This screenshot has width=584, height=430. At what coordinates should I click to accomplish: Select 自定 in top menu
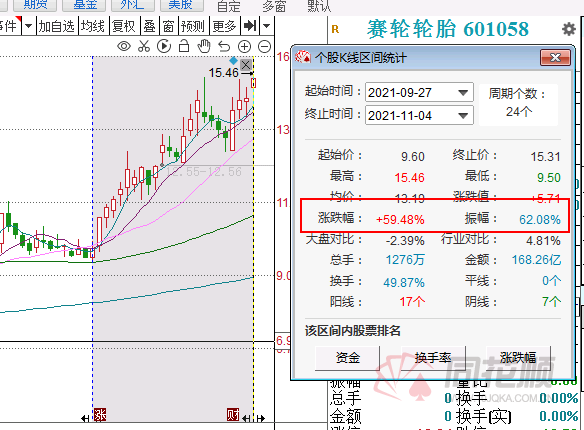229,6
